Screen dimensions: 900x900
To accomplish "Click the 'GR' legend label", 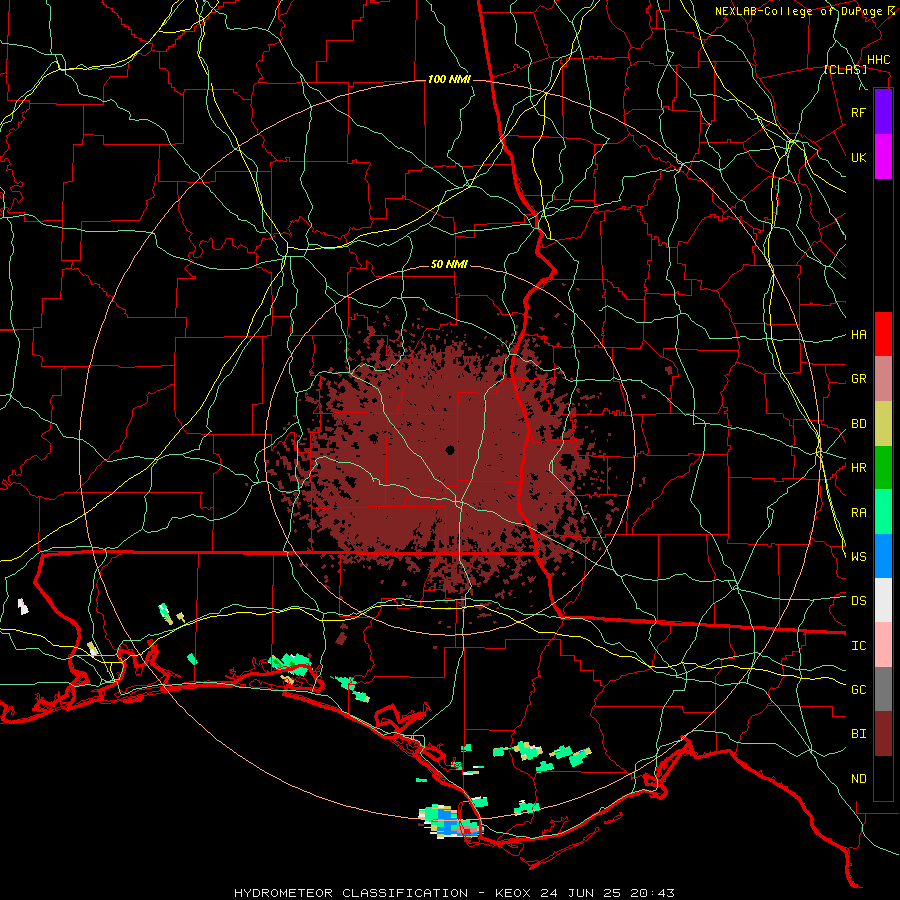I will point(858,379).
